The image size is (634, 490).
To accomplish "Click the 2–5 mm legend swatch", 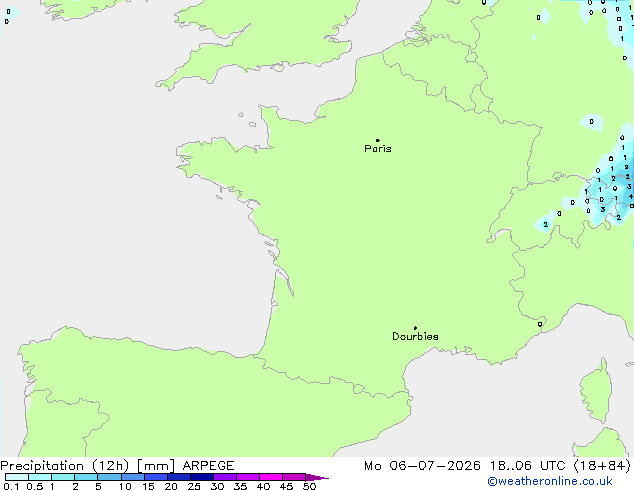I will 86,477.
